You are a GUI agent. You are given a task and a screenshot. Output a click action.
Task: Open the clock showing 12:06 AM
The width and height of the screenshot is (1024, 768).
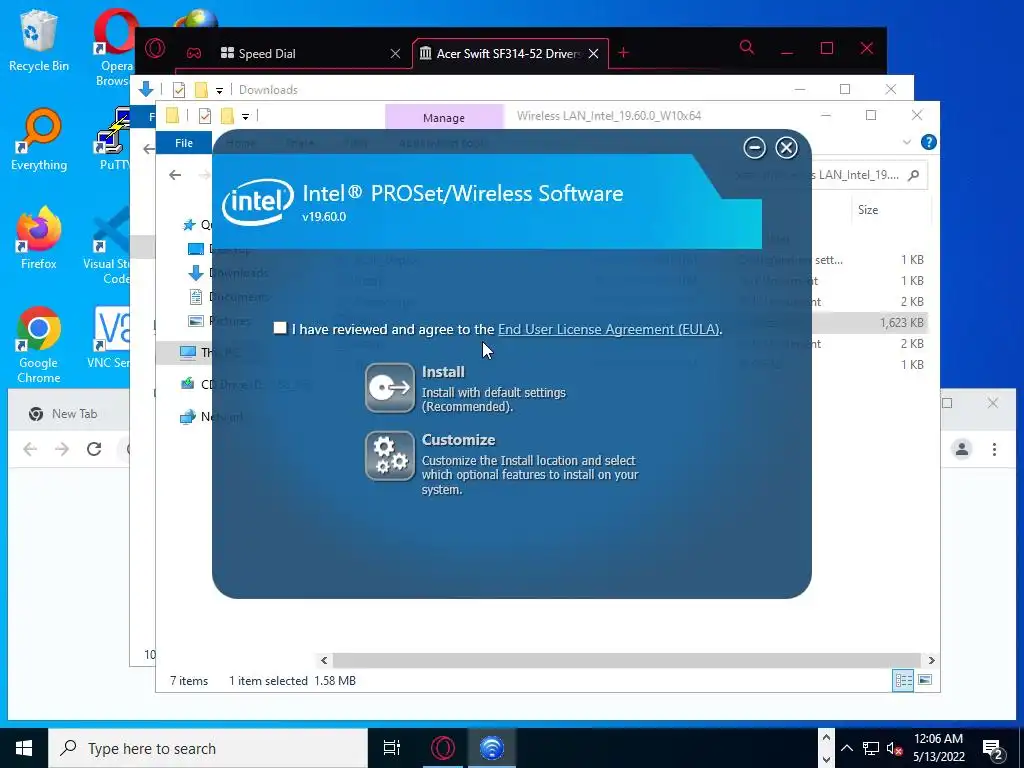(938, 748)
